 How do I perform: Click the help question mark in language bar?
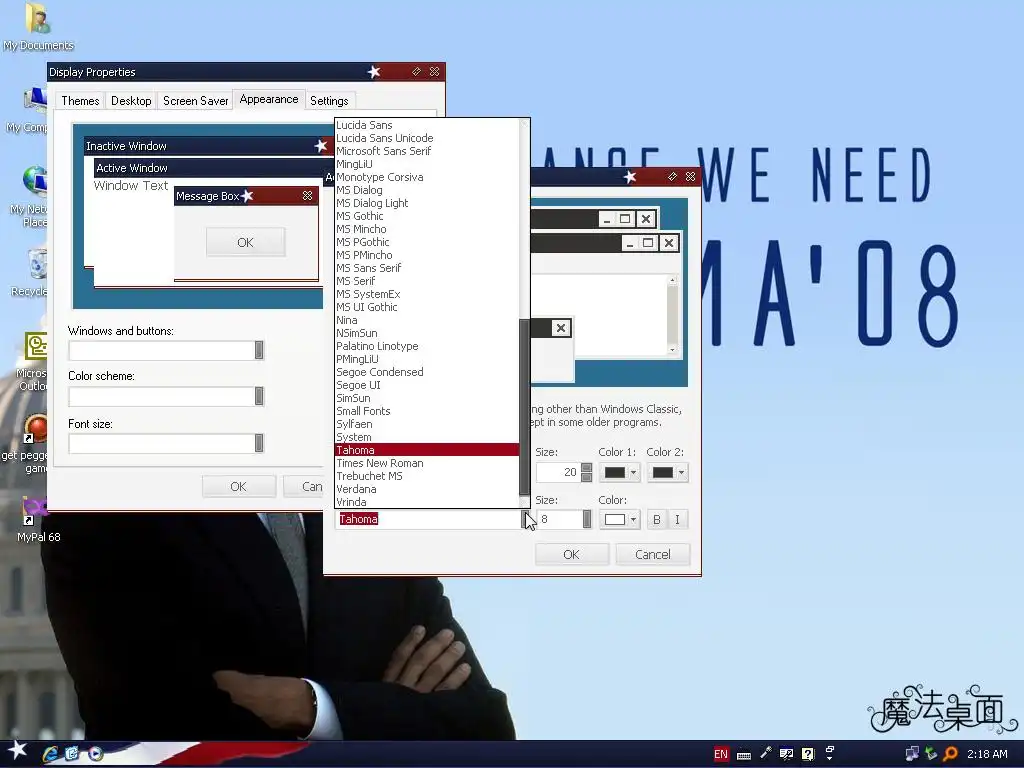[808, 754]
